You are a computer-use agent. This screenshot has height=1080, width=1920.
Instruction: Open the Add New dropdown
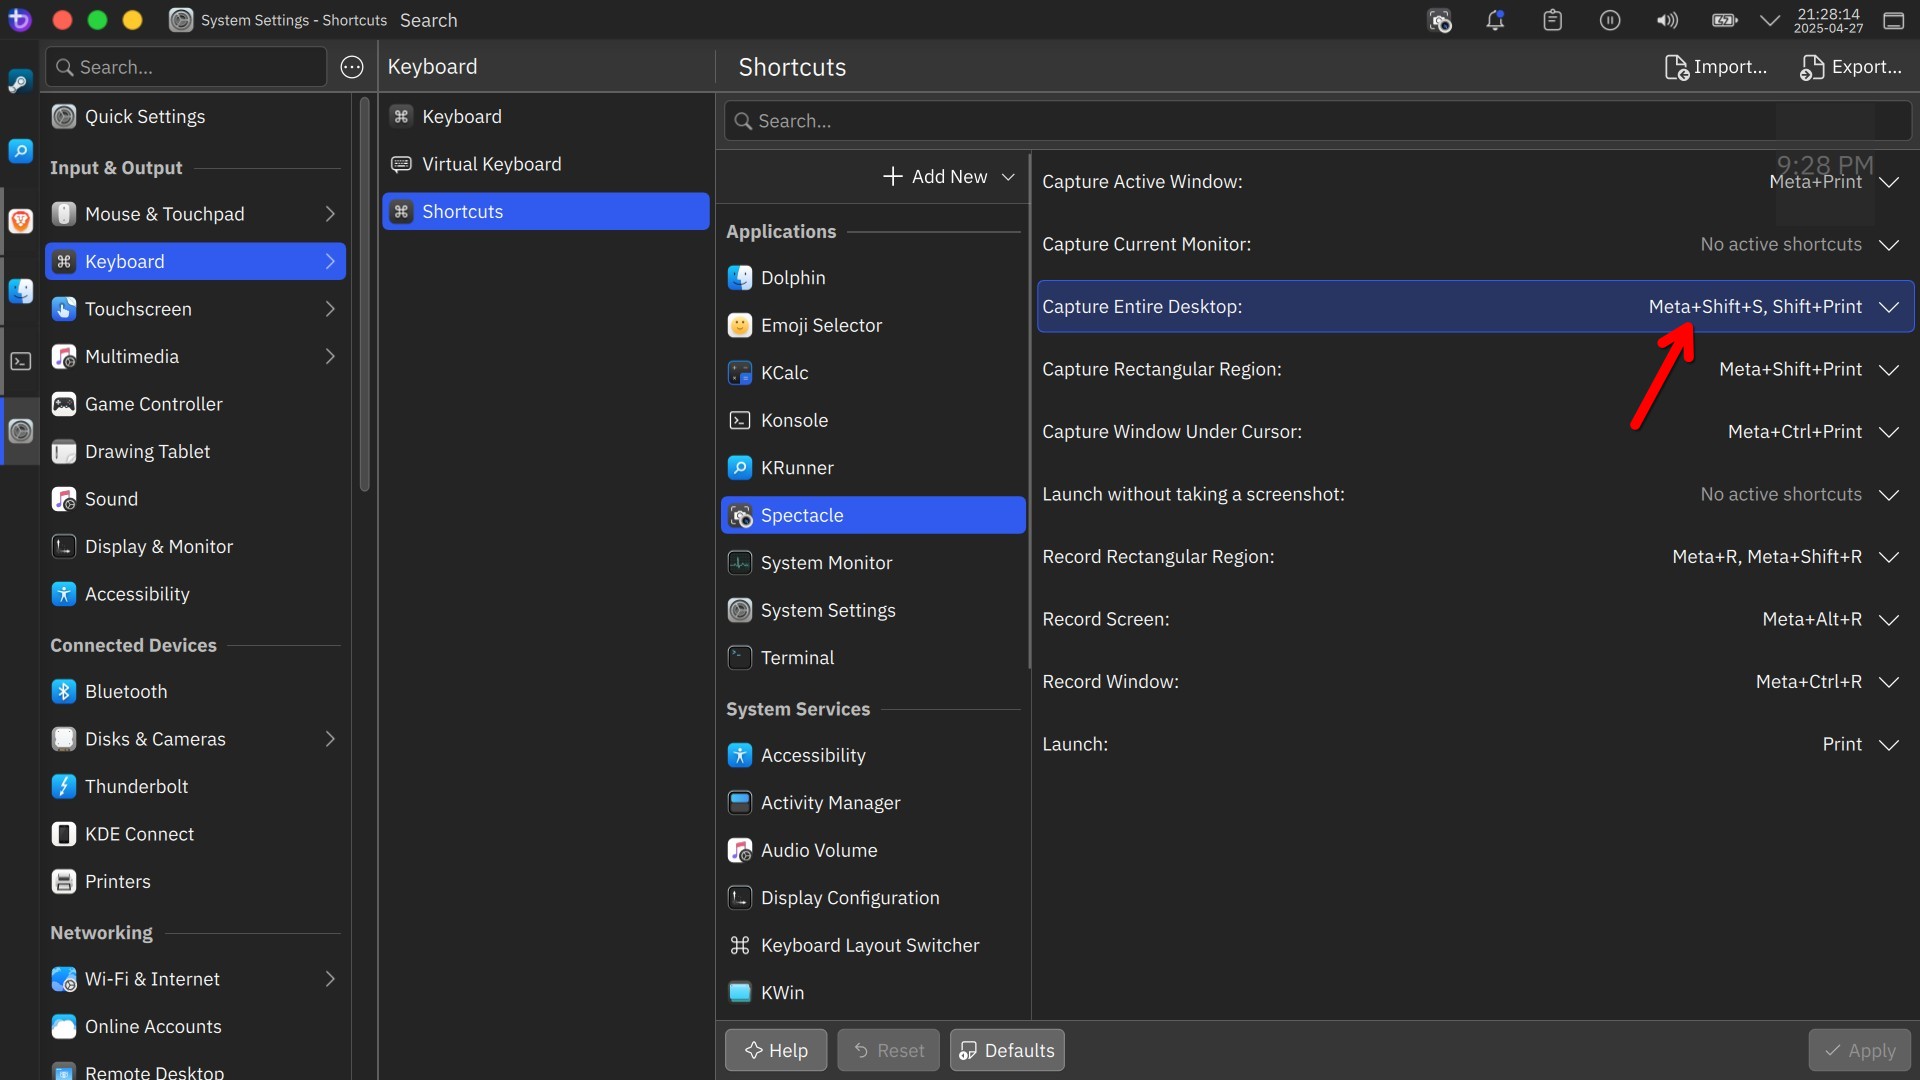click(949, 177)
